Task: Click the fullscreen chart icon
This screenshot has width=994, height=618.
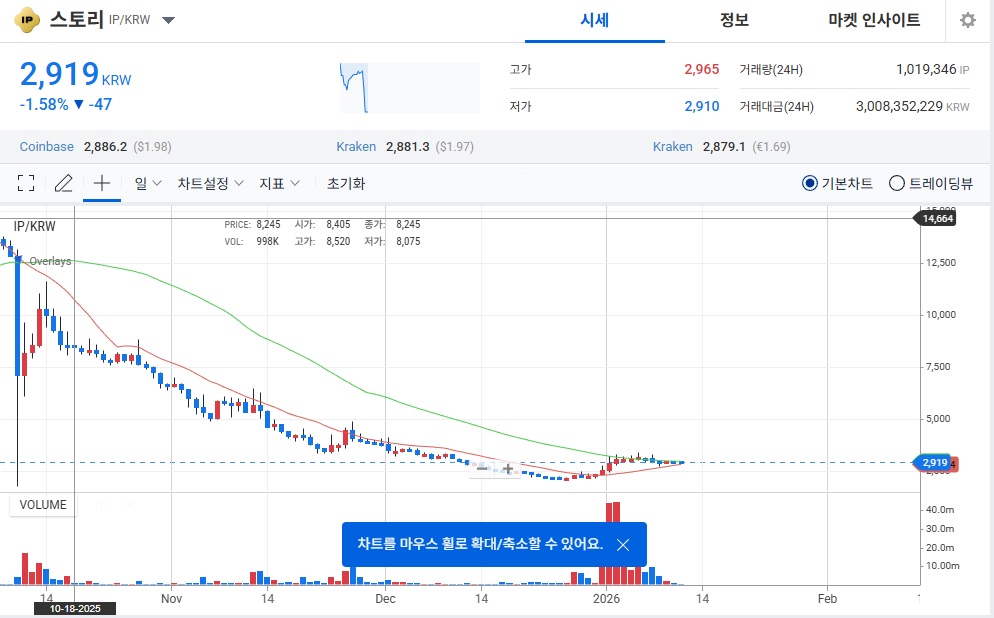Action: pyautogui.click(x=27, y=183)
